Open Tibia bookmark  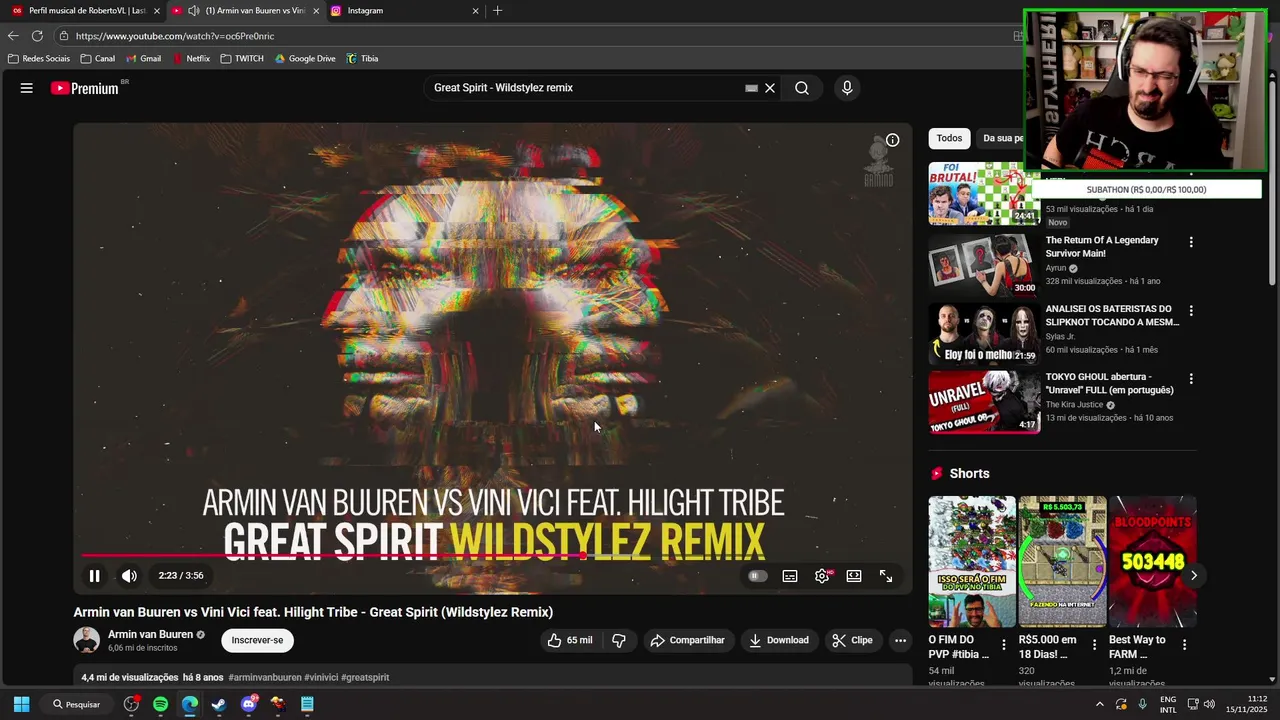pos(362,59)
